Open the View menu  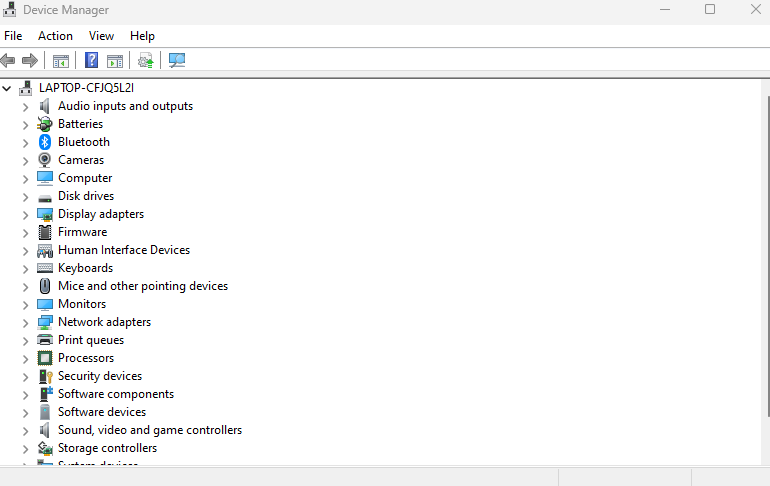[x=101, y=36]
